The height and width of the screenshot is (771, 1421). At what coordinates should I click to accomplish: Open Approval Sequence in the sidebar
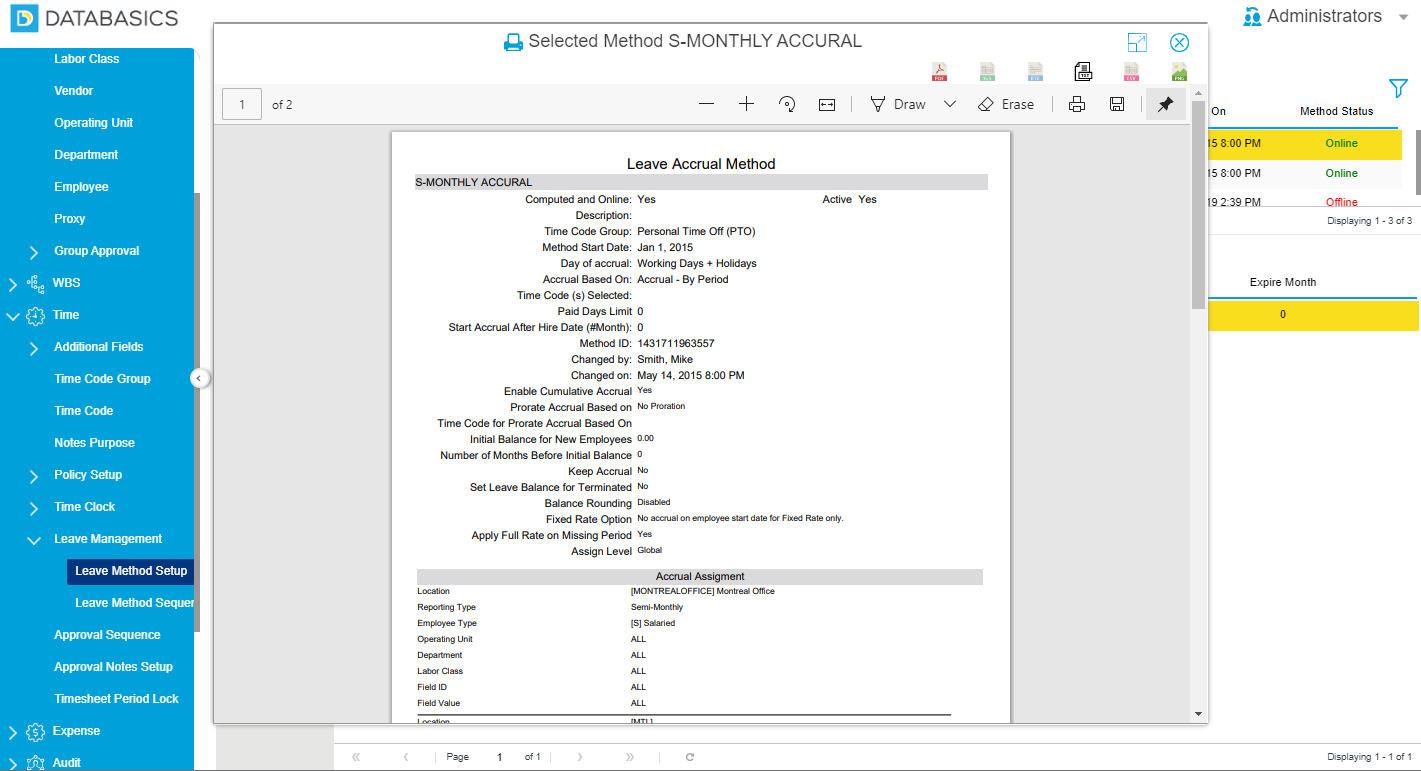[x=107, y=635]
